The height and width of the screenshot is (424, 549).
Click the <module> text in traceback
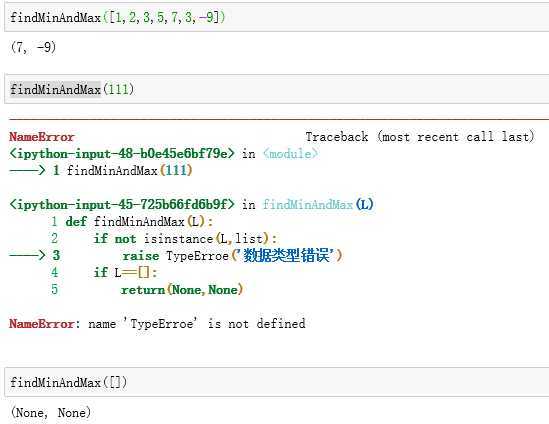[x=290, y=153]
